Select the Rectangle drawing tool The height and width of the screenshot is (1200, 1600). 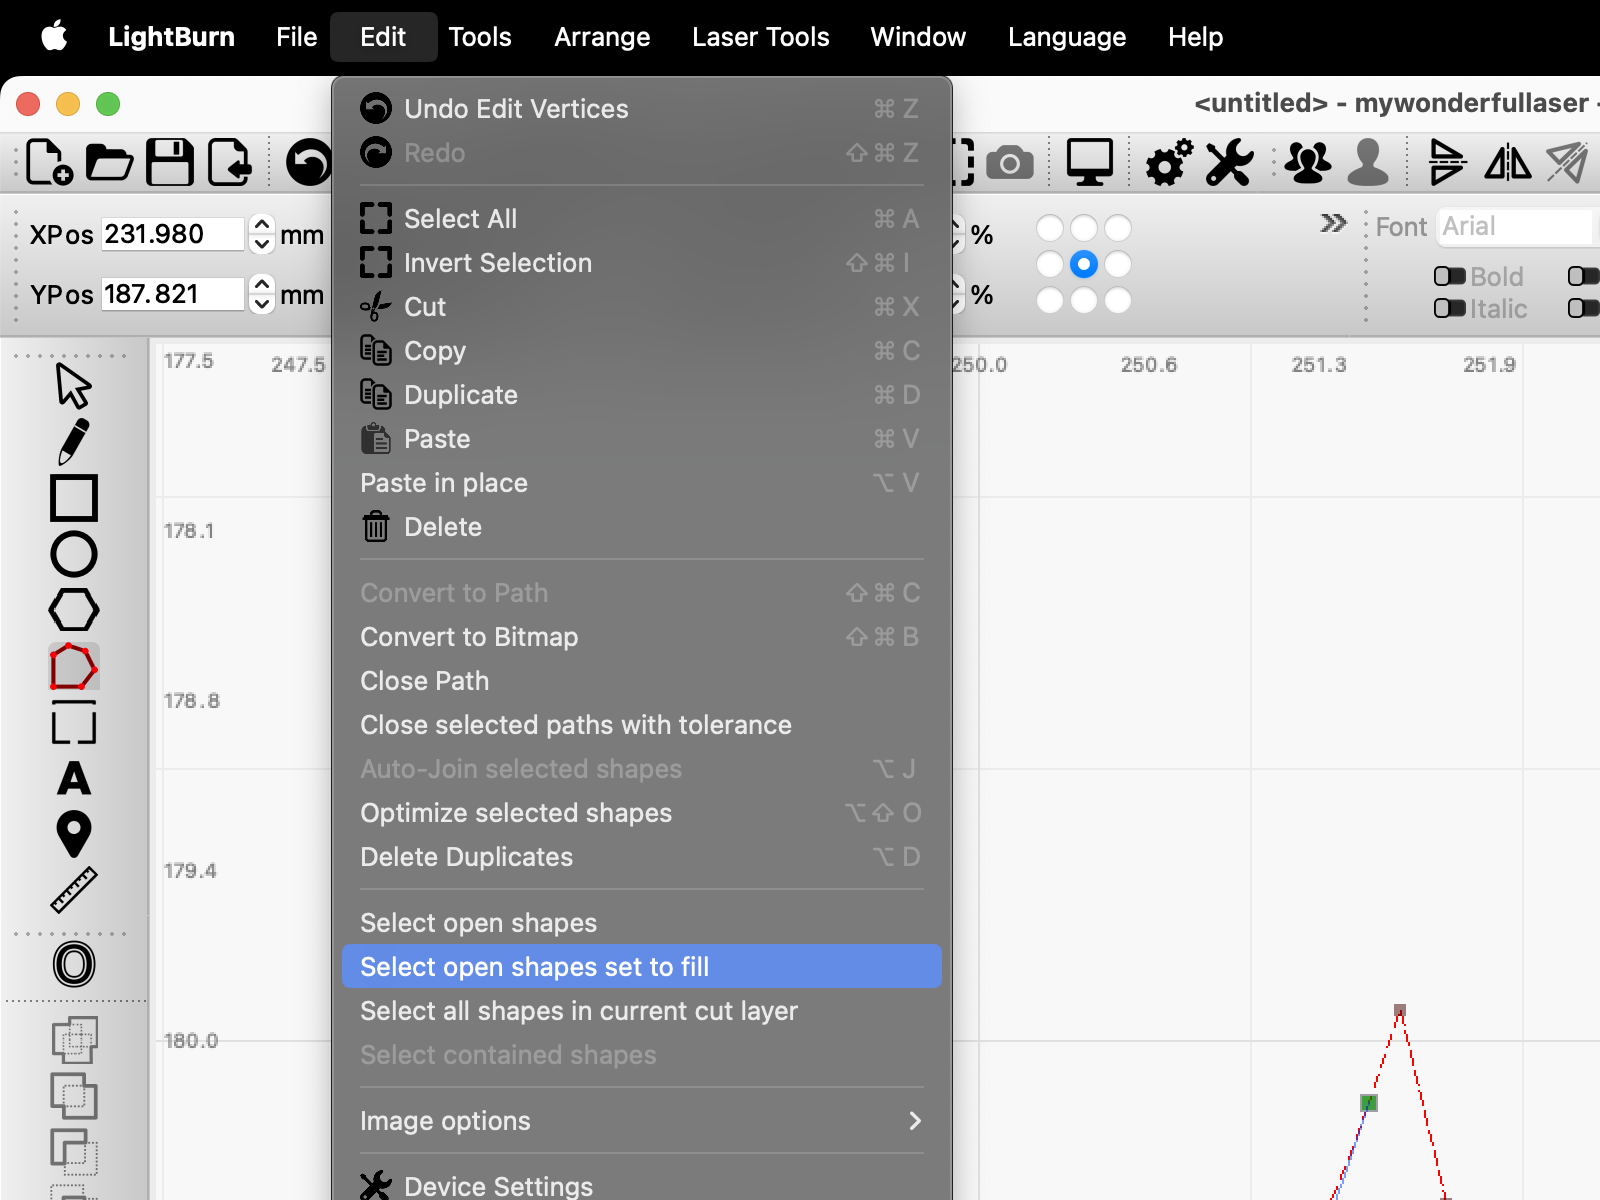click(72, 500)
